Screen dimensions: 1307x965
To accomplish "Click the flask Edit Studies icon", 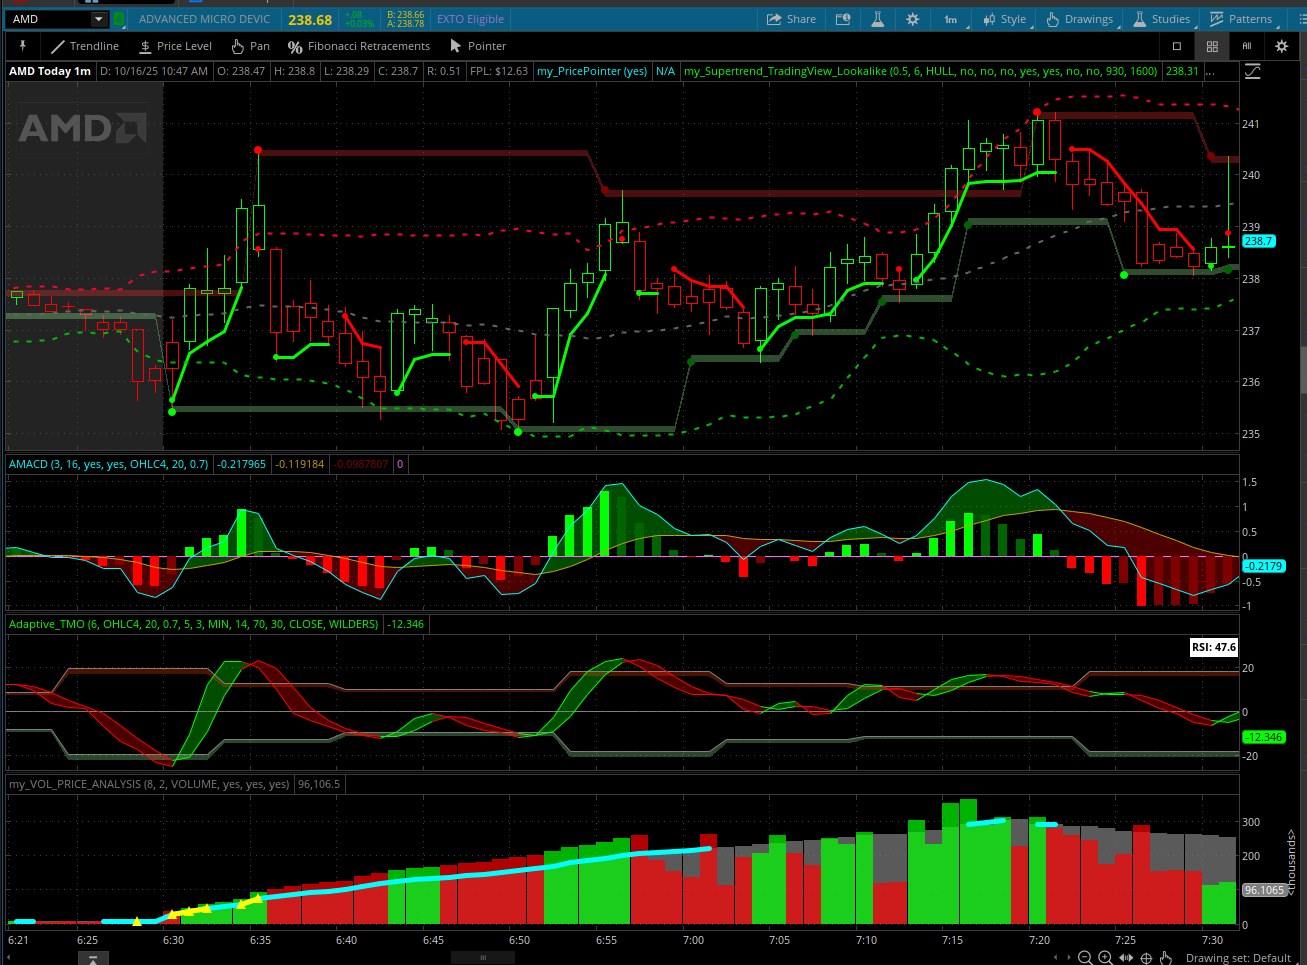I will [x=877, y=19].
